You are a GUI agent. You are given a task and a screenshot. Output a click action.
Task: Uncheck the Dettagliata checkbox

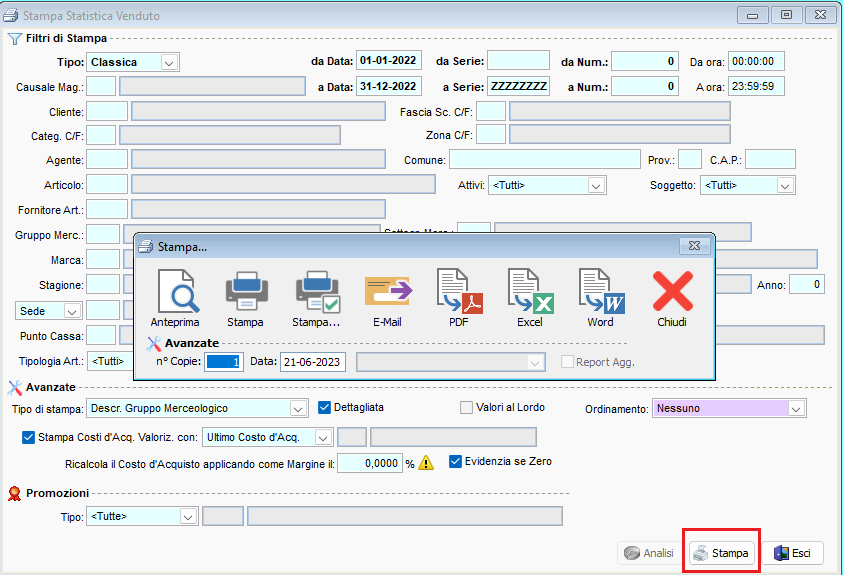coord(325,408)
